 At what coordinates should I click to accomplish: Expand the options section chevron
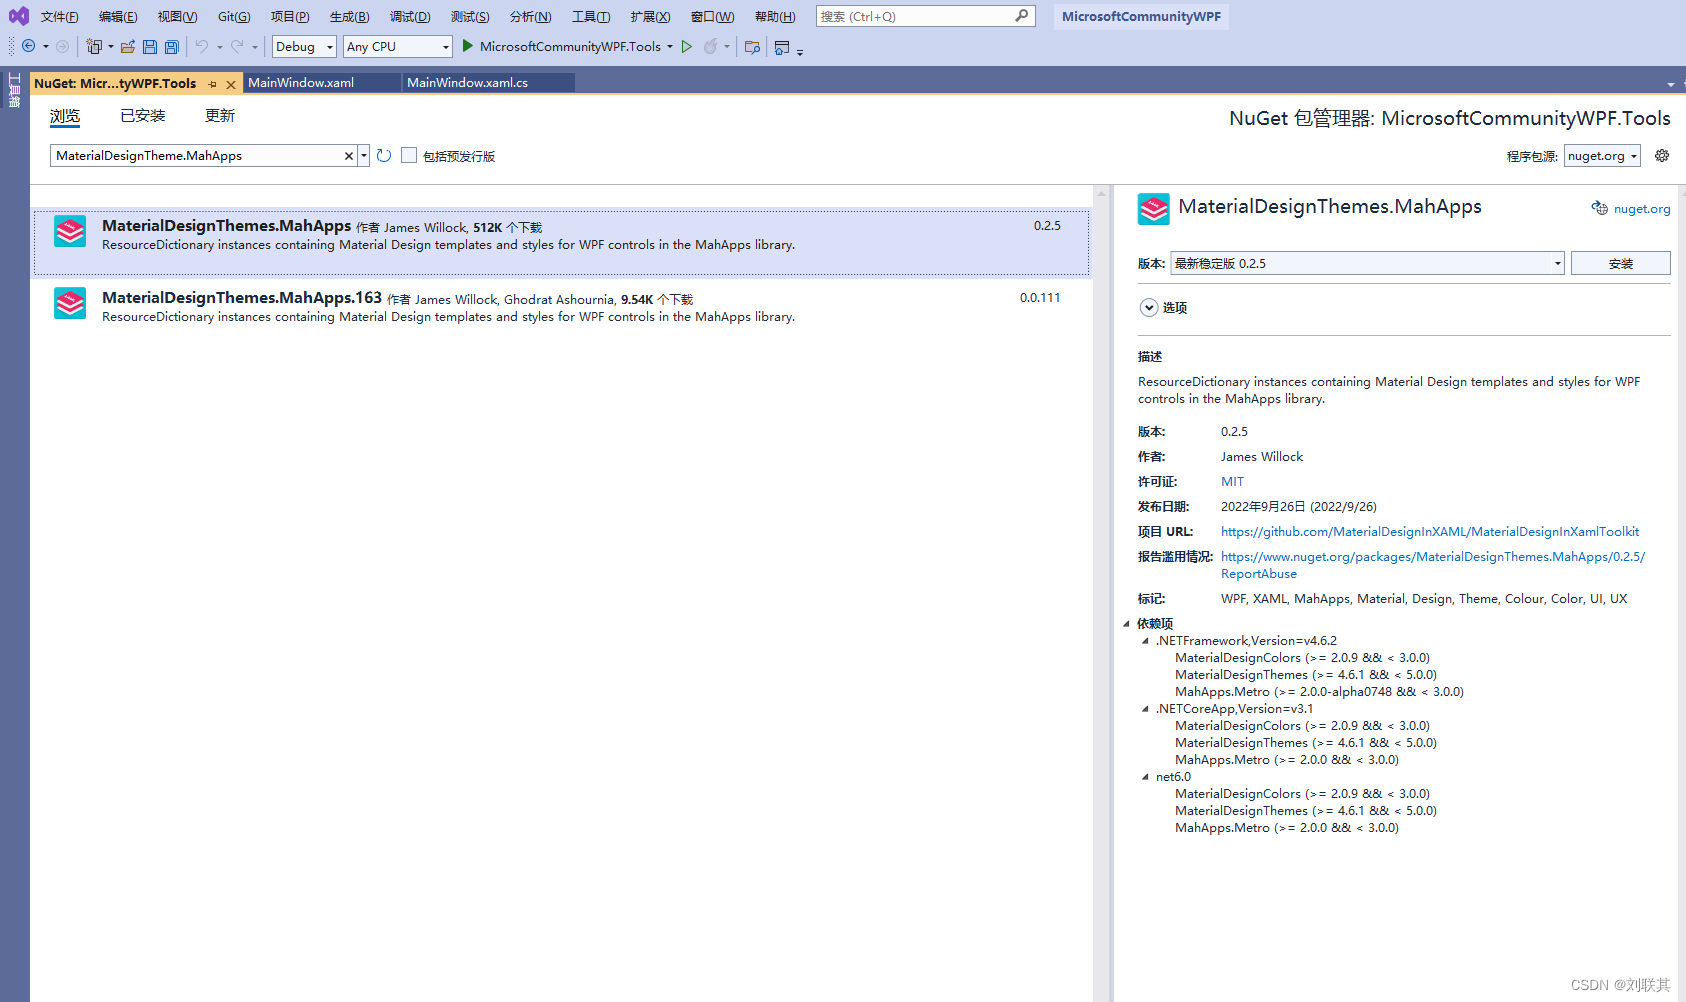[x=1149, y=308]
